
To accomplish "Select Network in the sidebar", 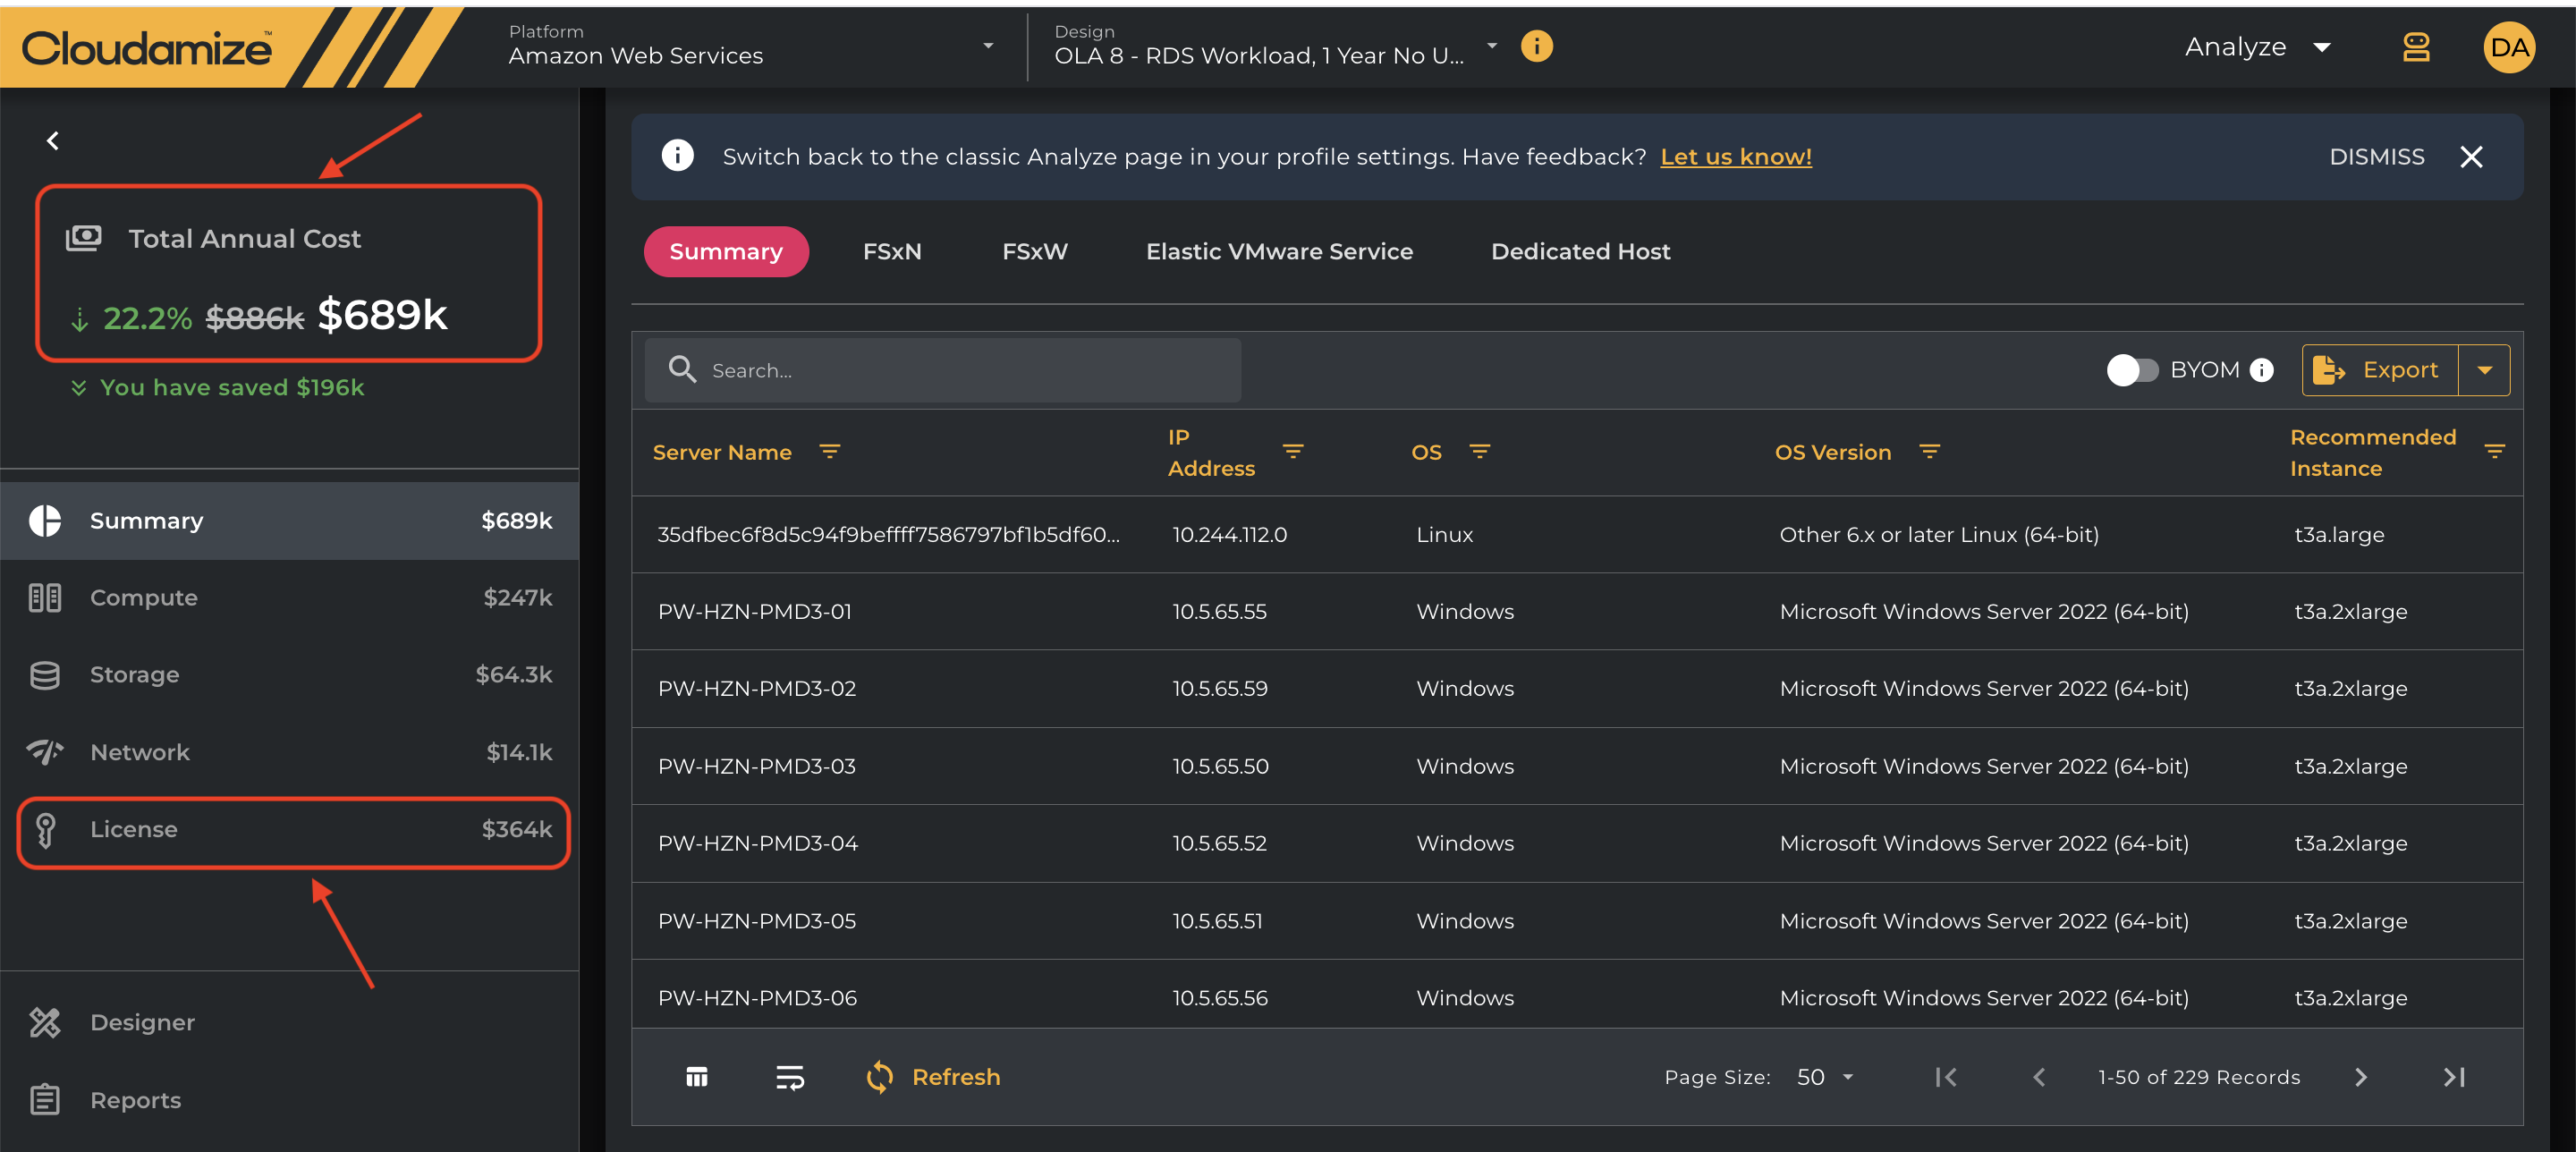I will (290, 752).
